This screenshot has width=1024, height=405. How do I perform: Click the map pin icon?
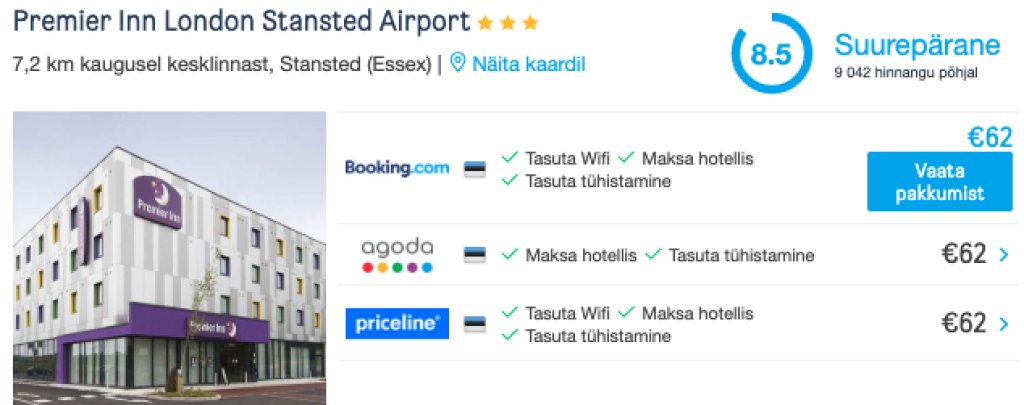(x=458, y=64)
